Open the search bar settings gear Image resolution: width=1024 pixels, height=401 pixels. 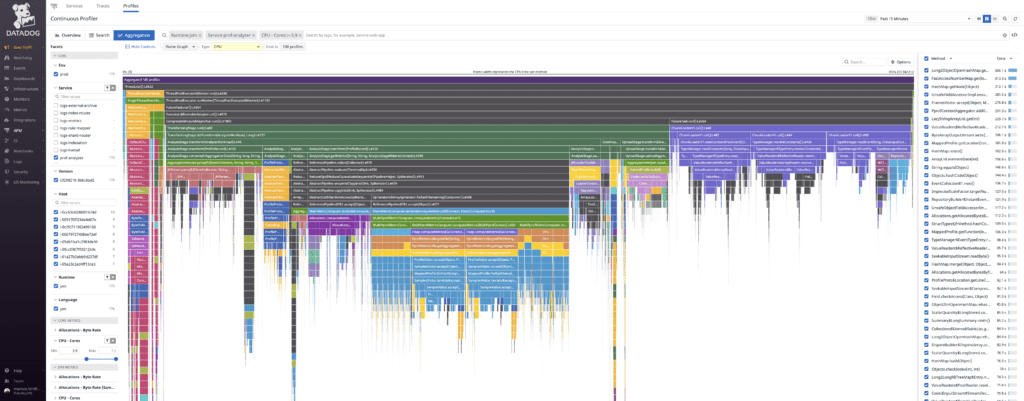pos(1005,35)
